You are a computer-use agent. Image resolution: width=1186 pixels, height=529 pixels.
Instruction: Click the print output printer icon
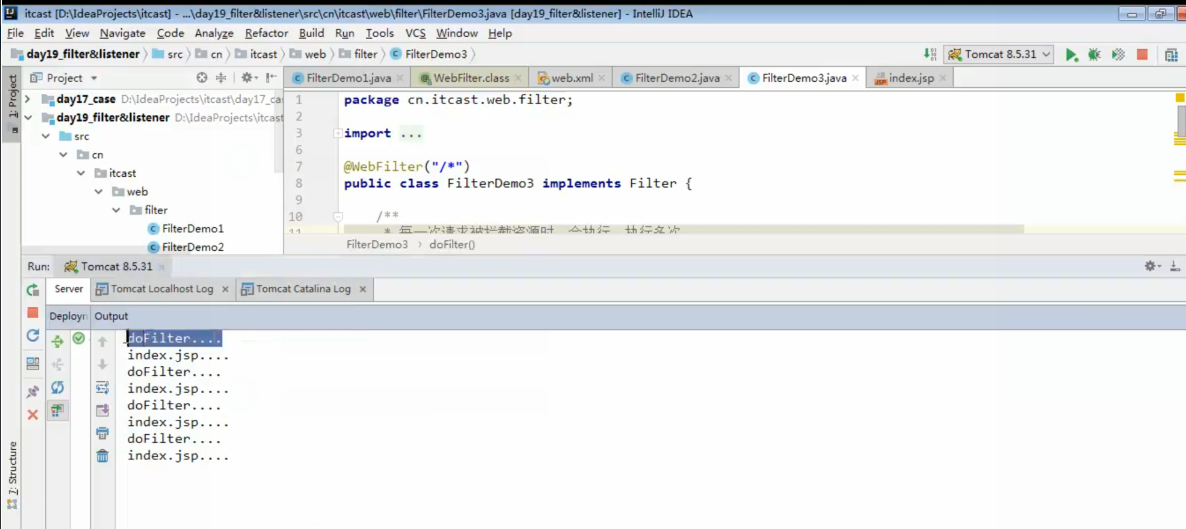(103, 433)
